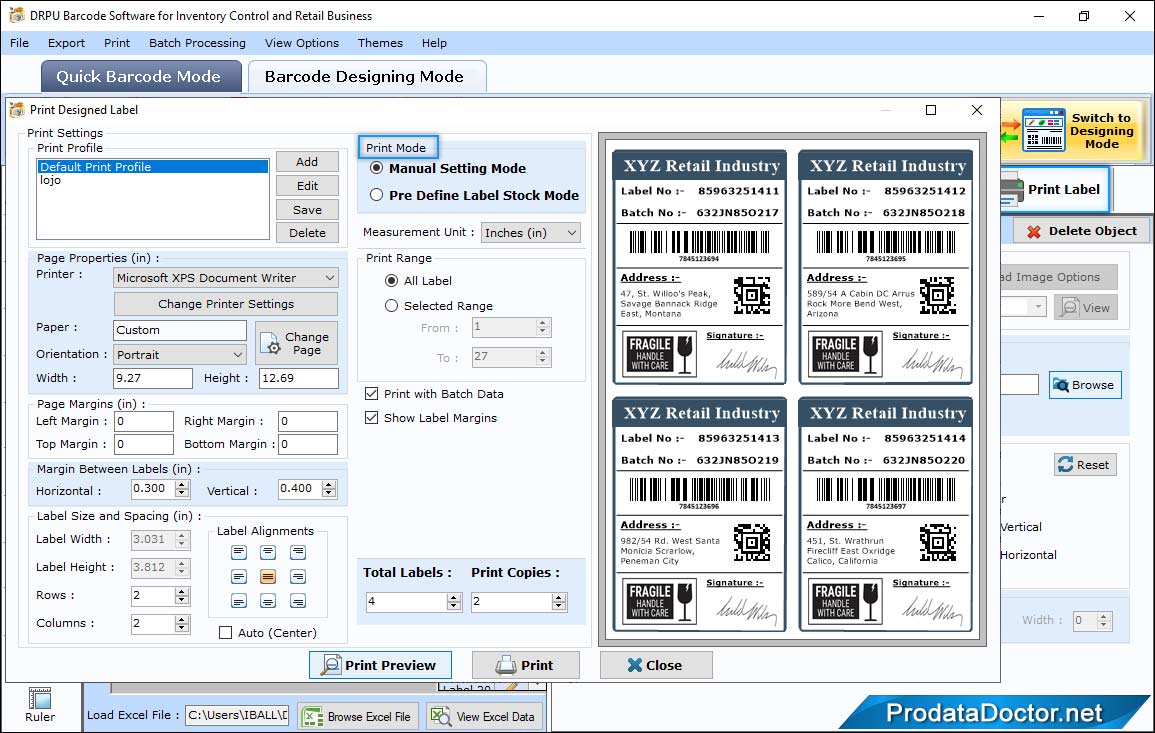Open Print Preview with magnifier icon
The width and height of the screenshot is (1155, 733).
click(380, 665)
